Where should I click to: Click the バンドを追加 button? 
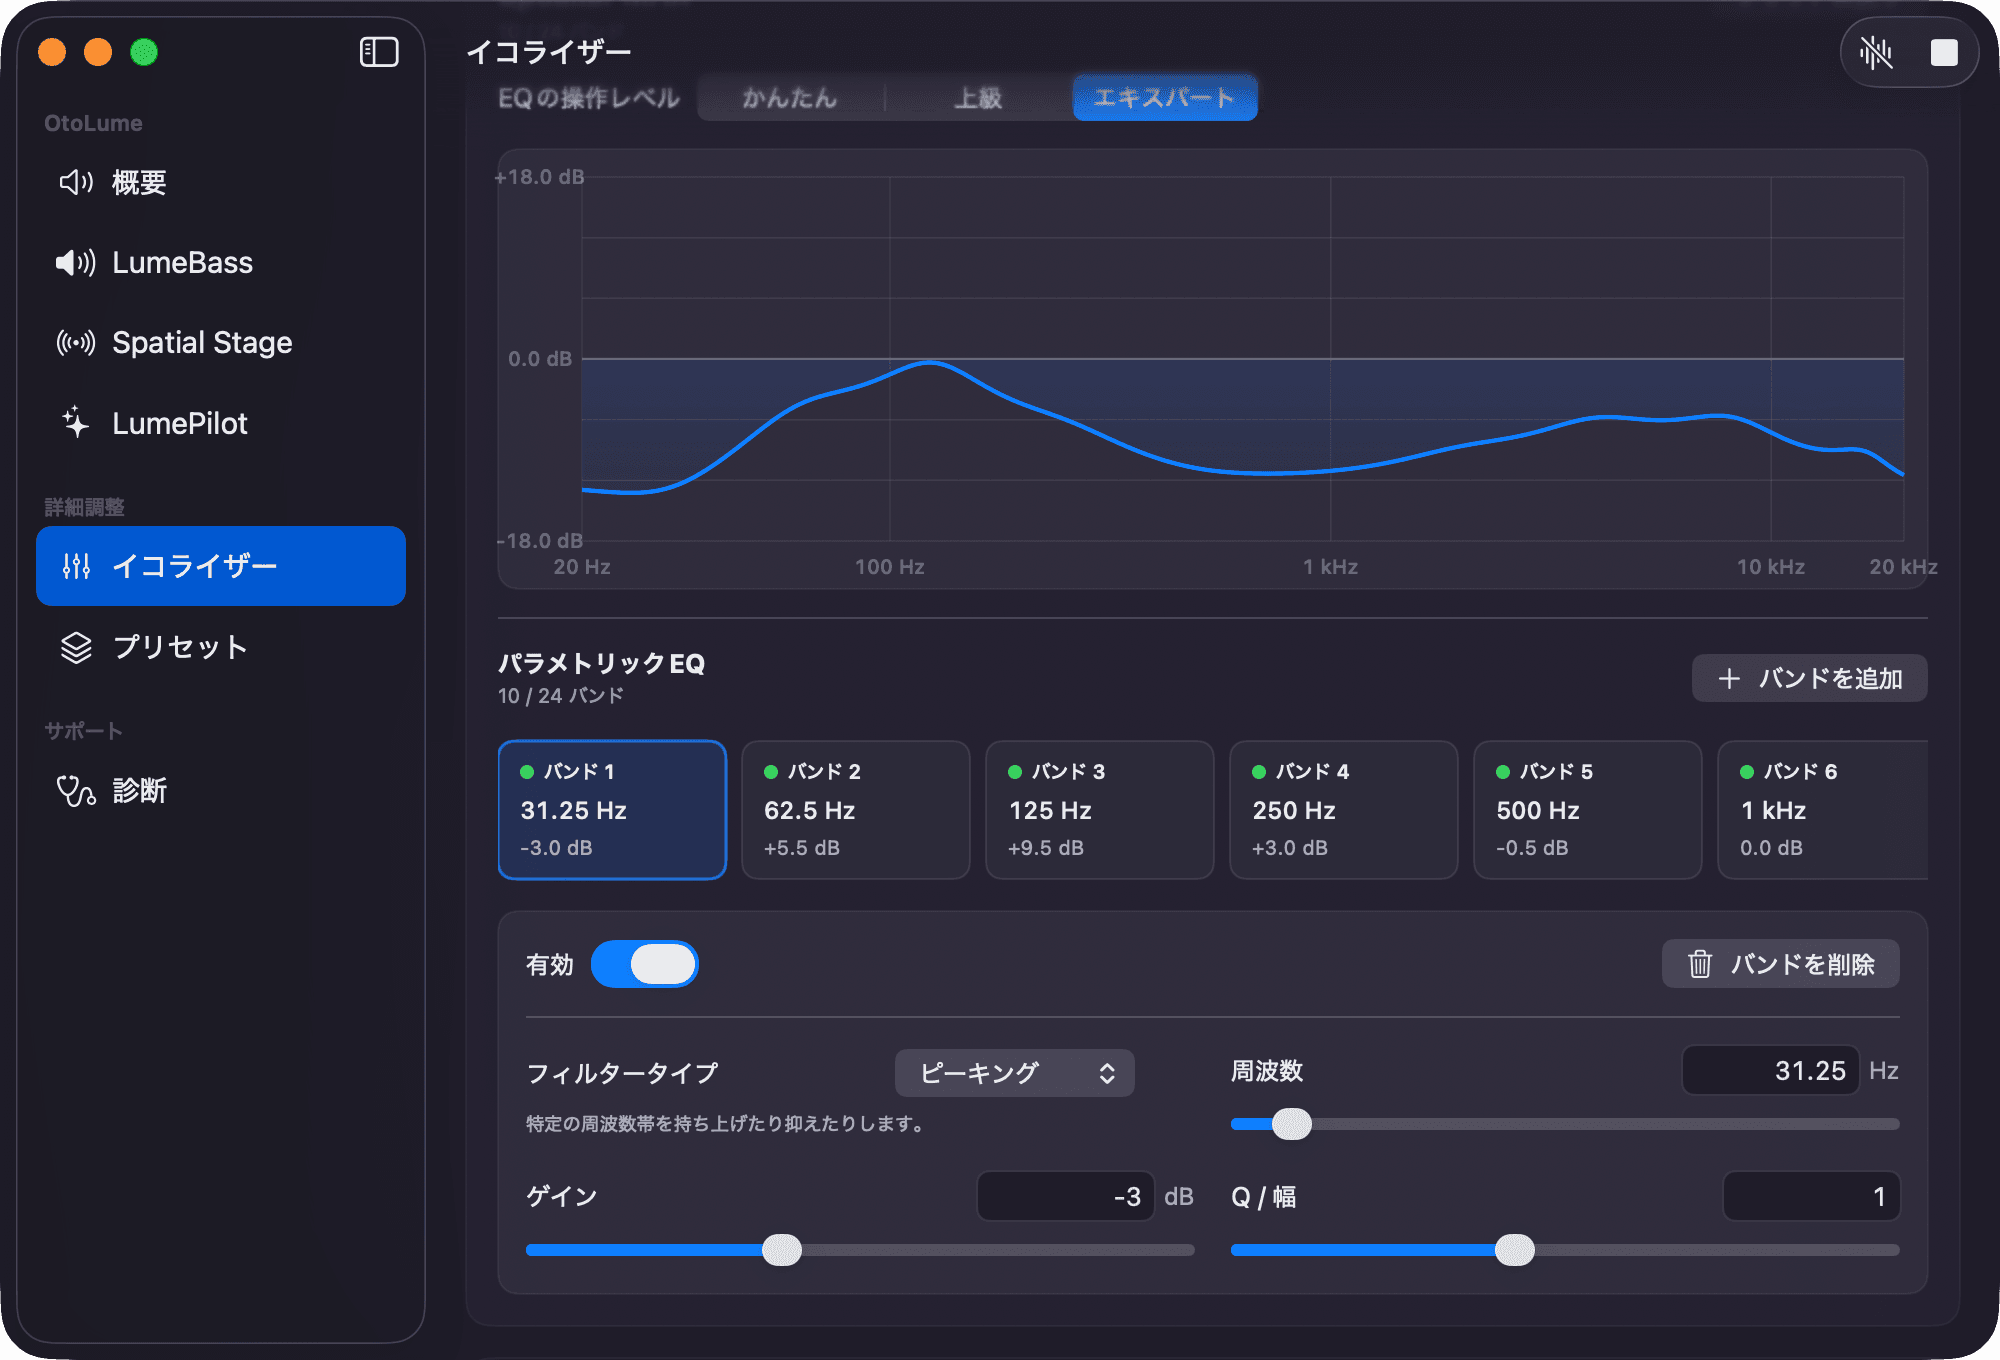point(1809,678)
